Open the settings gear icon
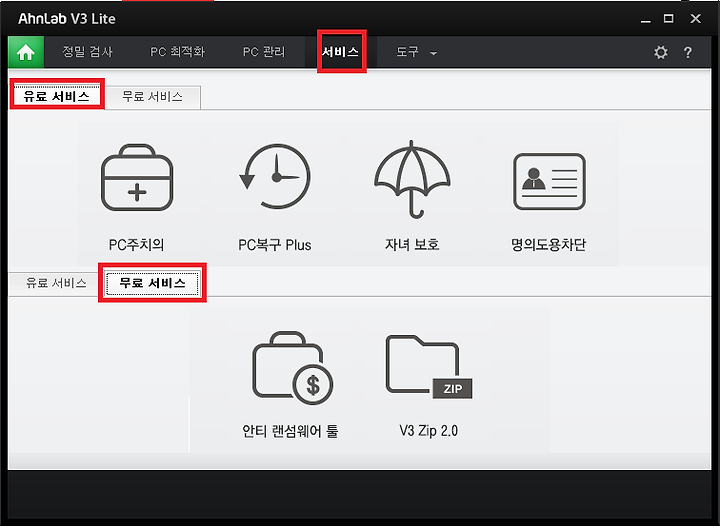This screenshot has width=720, height=528. pyautogui.click(x=661, y=52)
